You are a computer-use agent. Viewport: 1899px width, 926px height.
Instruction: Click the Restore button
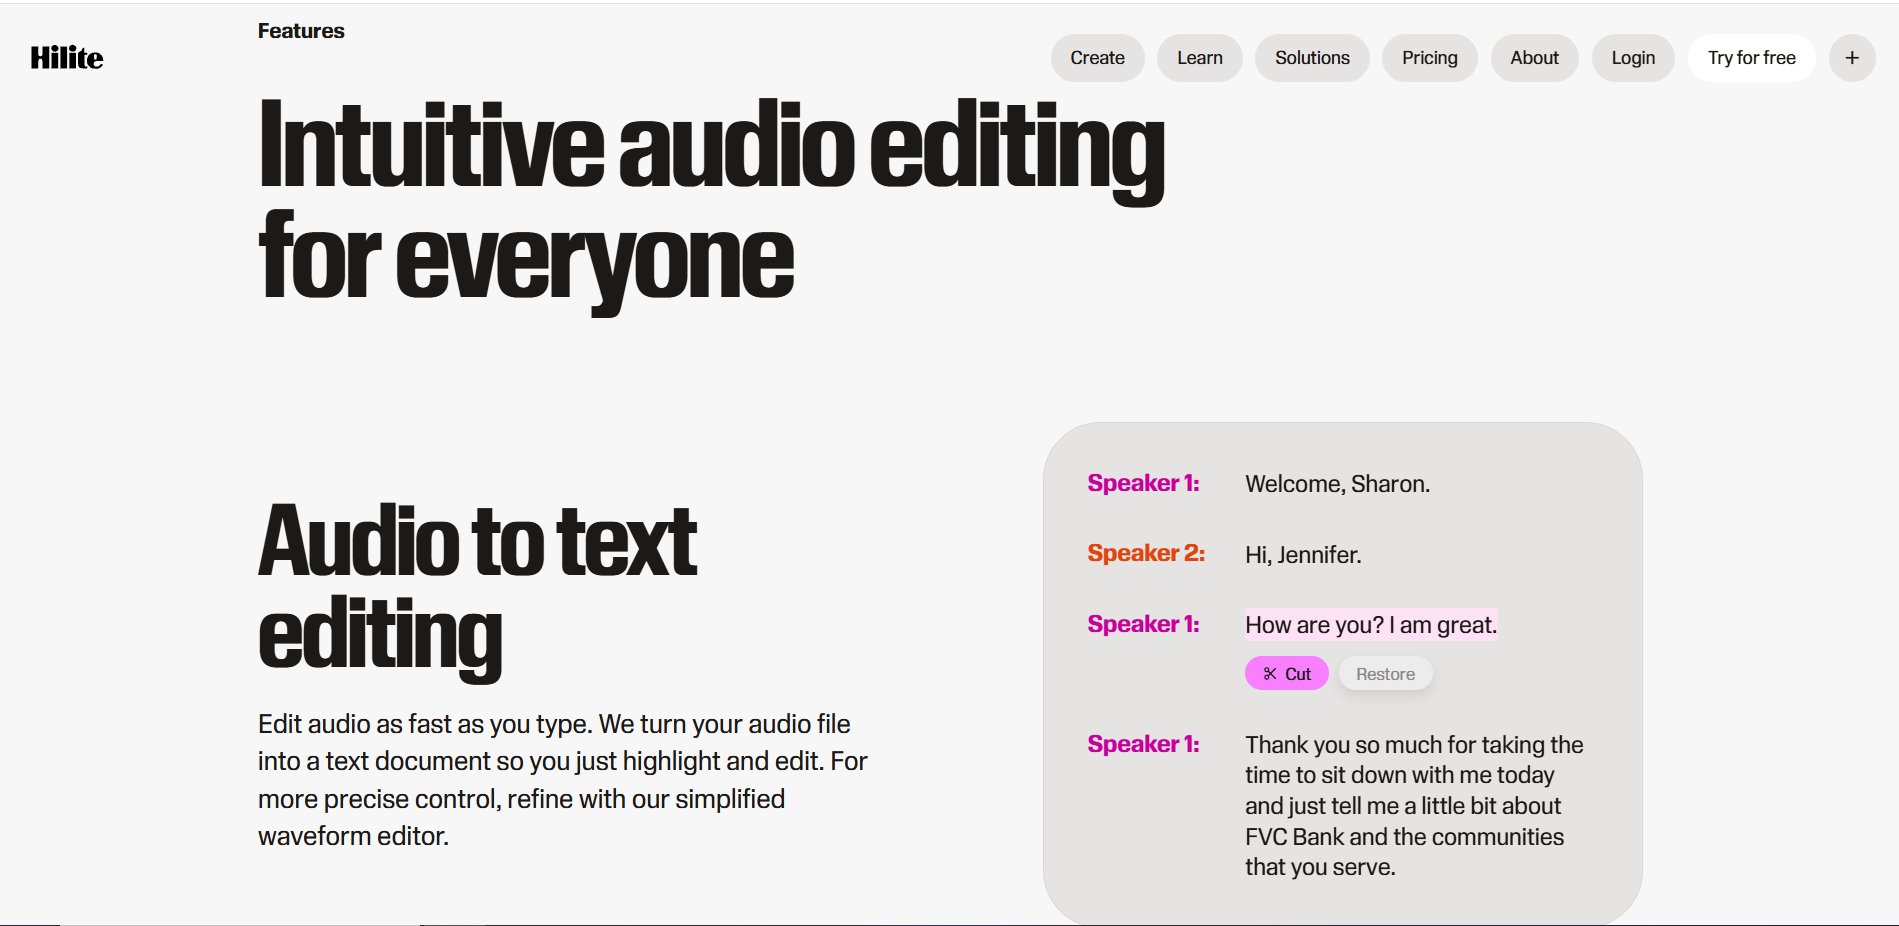(1385, 674)
